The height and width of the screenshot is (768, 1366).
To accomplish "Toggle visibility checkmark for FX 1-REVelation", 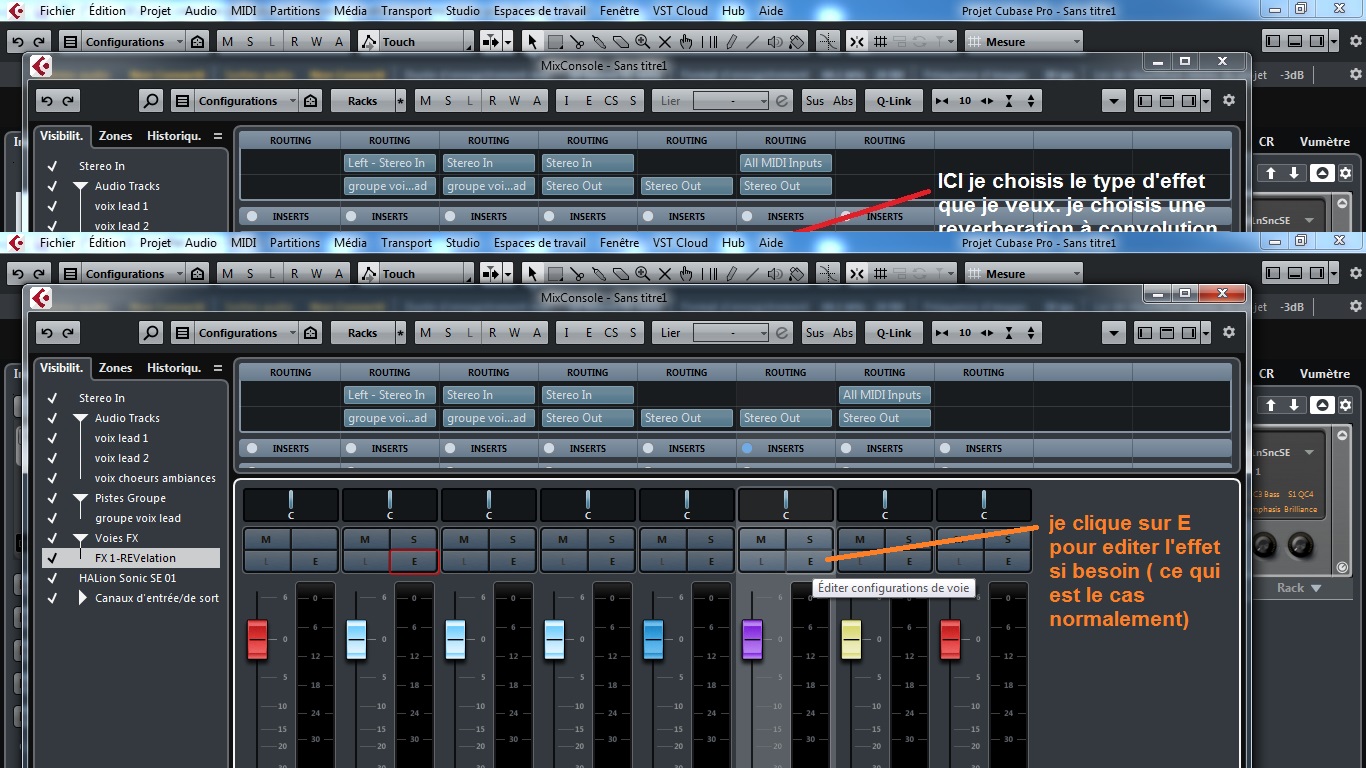I will pyautogui.click(x=52, y=558).
